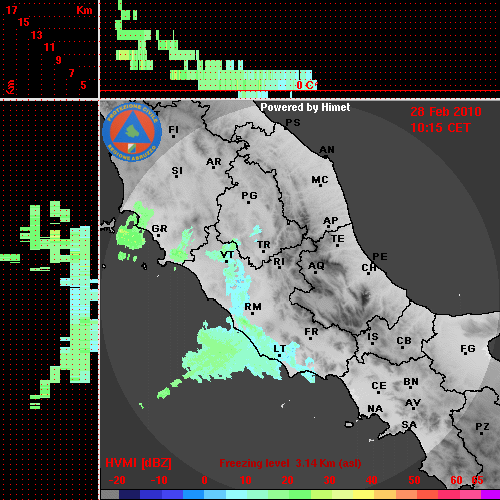Click the '17' height label
The image size is (500, 500).
coord(11,10)
